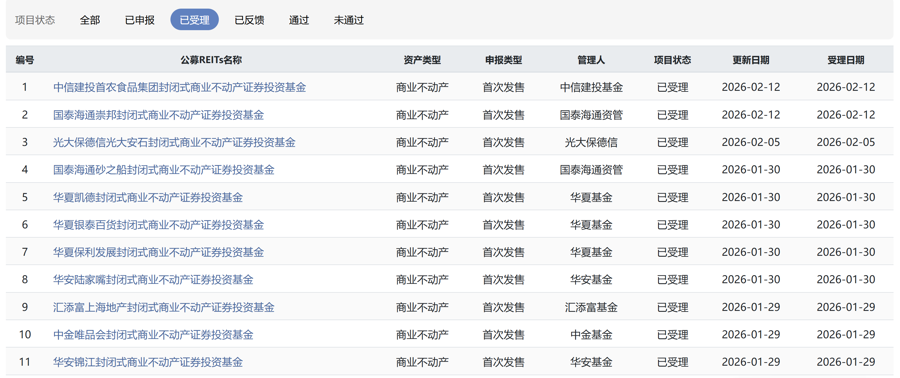This screenshot has height=378, width=900.
Task: Click 国泰海通资管 in the 砂之船 row
Action: [x=591, y=170]
